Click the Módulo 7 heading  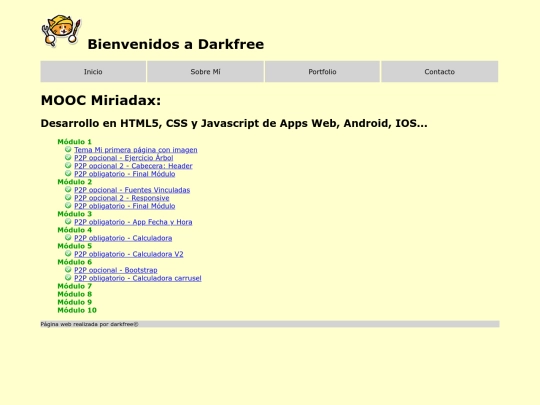coord(75,286)
